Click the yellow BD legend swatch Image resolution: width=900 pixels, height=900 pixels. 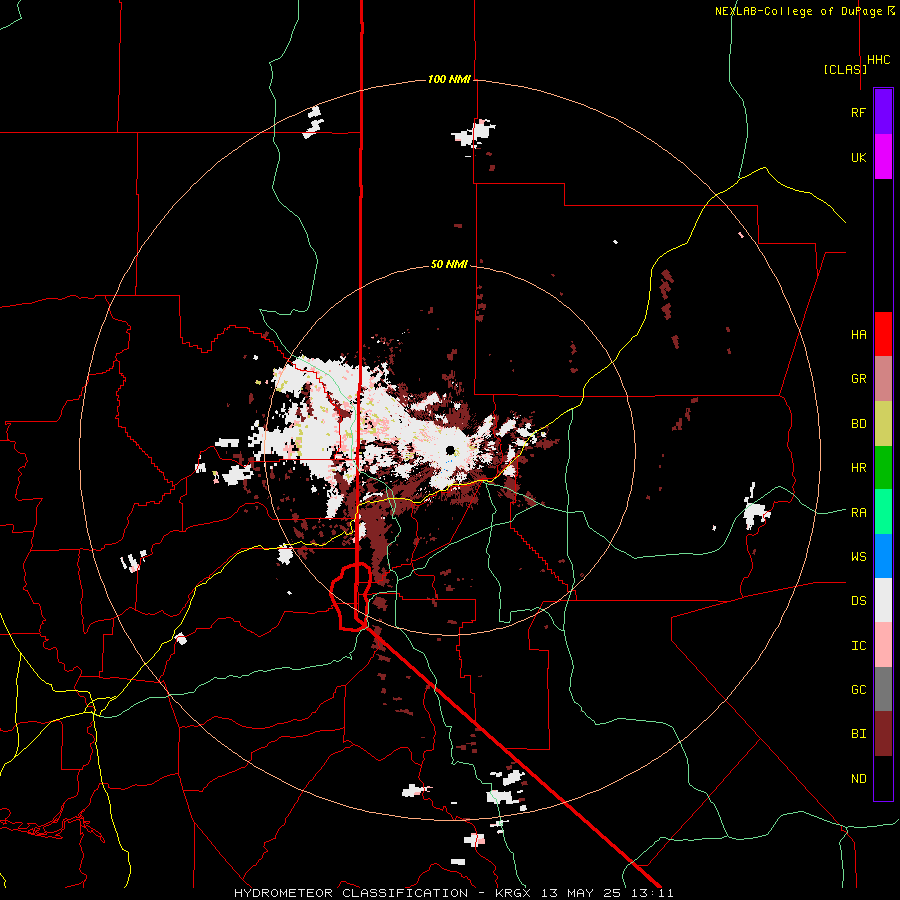(883, 424)
